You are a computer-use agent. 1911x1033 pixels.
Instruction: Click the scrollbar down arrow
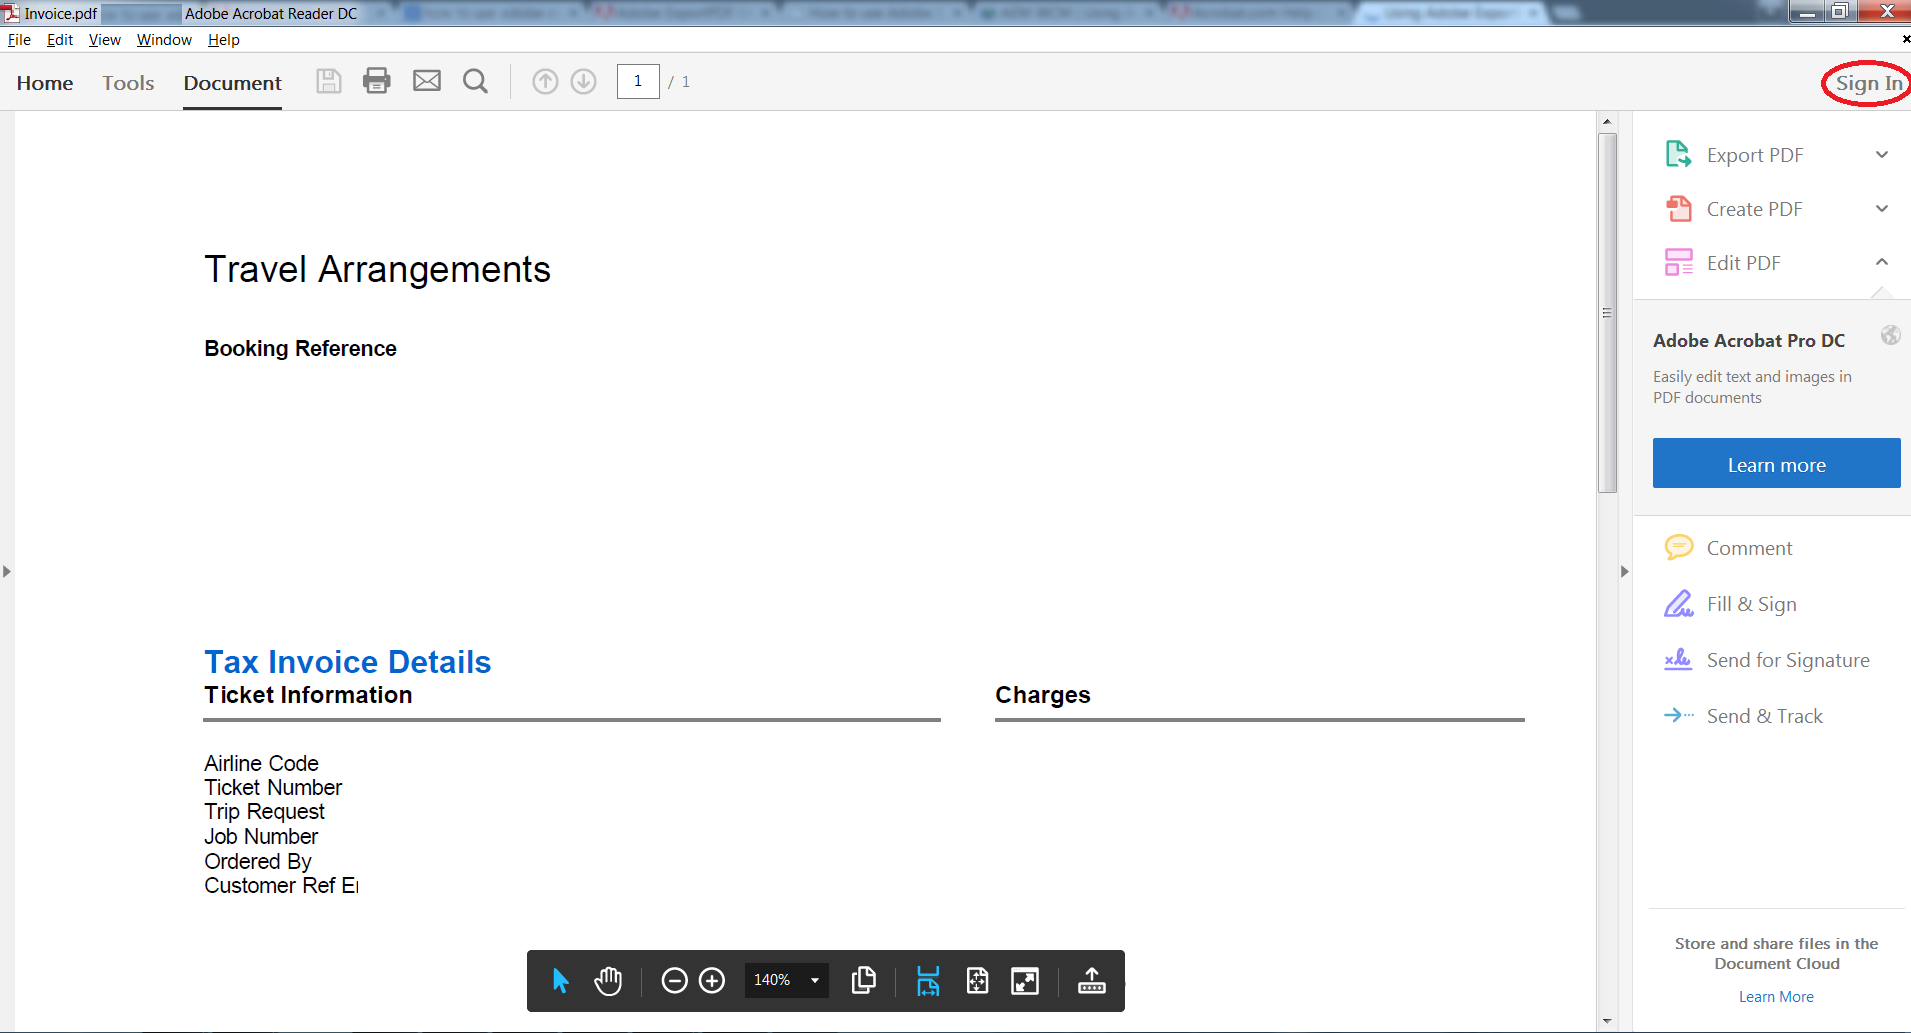(1607, 1022)
